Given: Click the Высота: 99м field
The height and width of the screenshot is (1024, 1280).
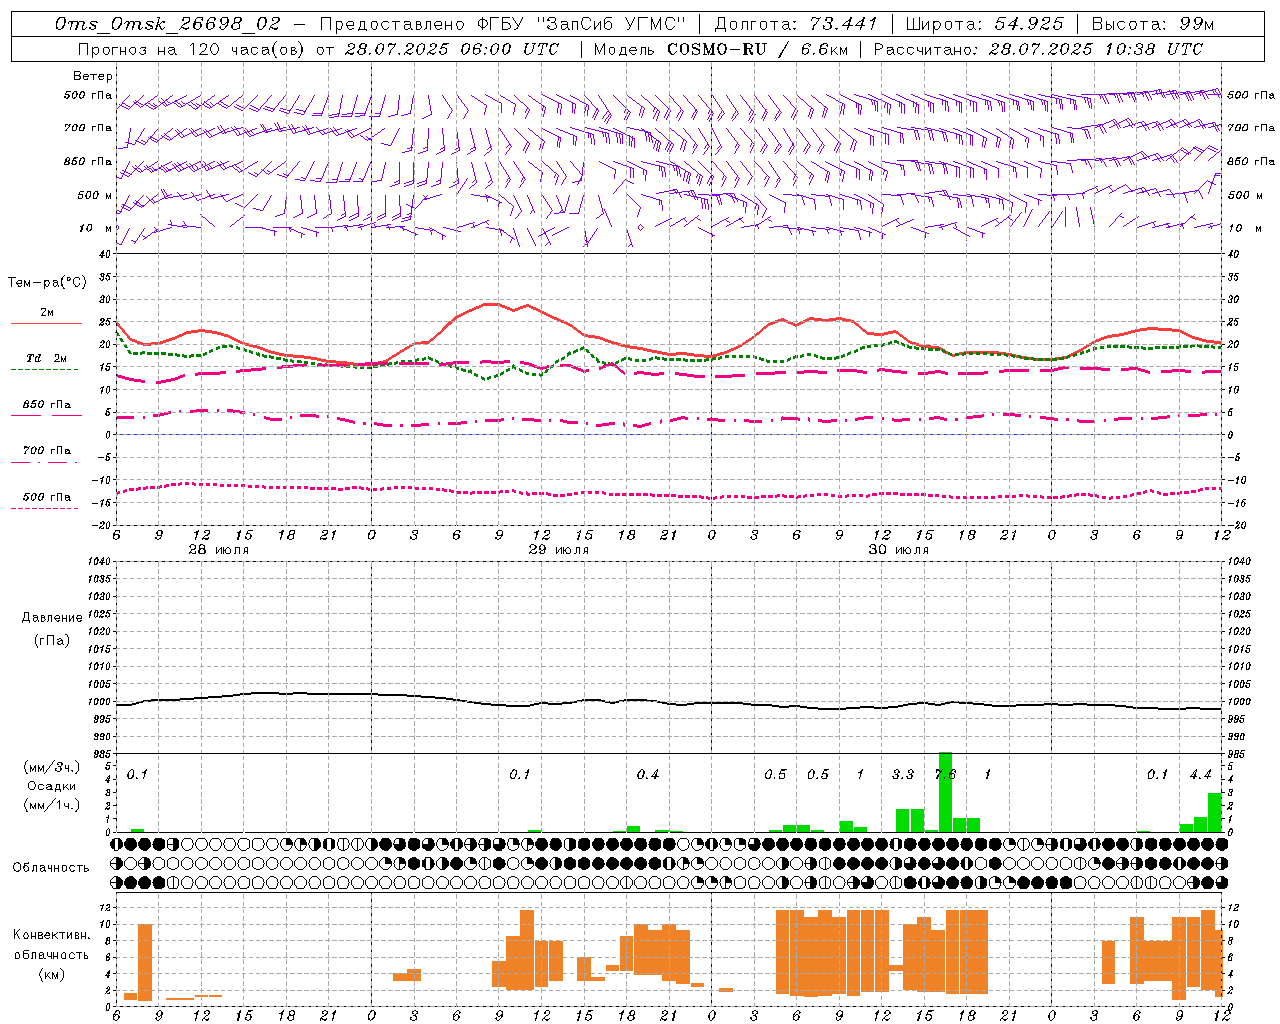Looking at the screenshot, I should tap(1153, 24).
